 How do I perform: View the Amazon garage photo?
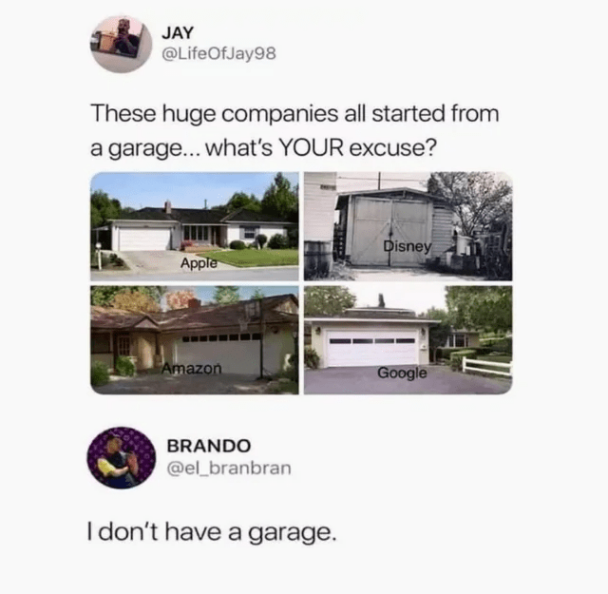195,340
